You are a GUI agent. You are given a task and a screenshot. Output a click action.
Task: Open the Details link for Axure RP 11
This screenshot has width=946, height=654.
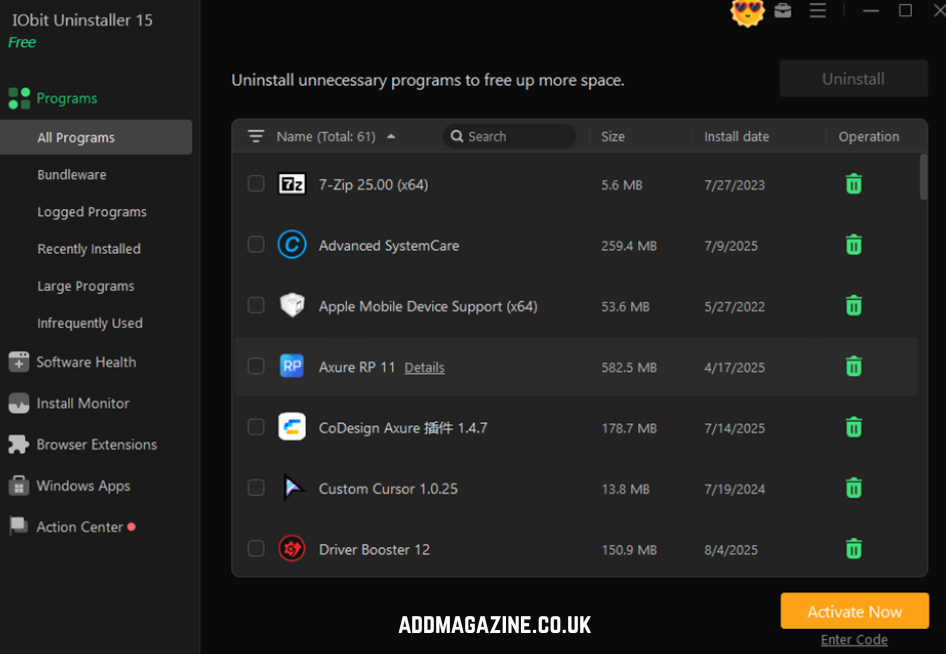[x=424, y=368]
